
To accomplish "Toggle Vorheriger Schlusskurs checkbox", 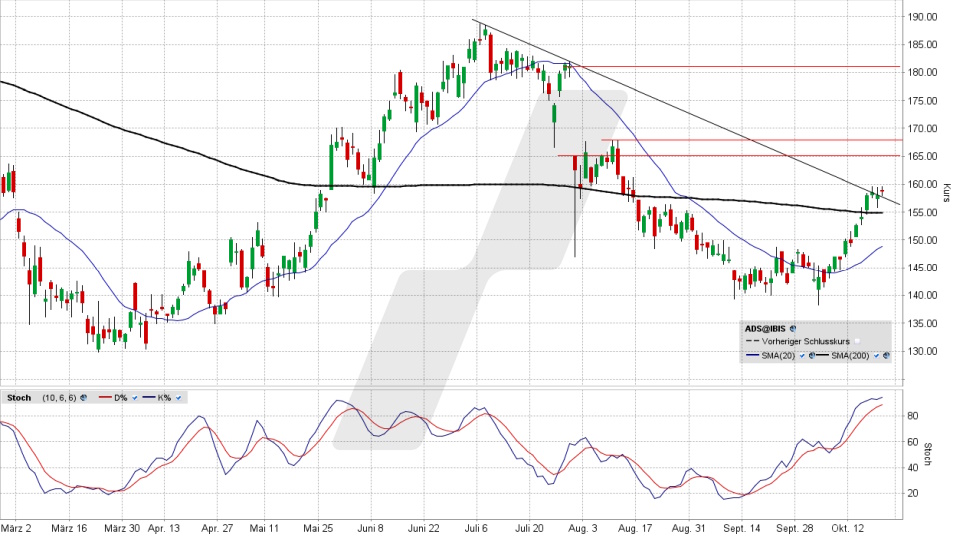I will (857, 342).
